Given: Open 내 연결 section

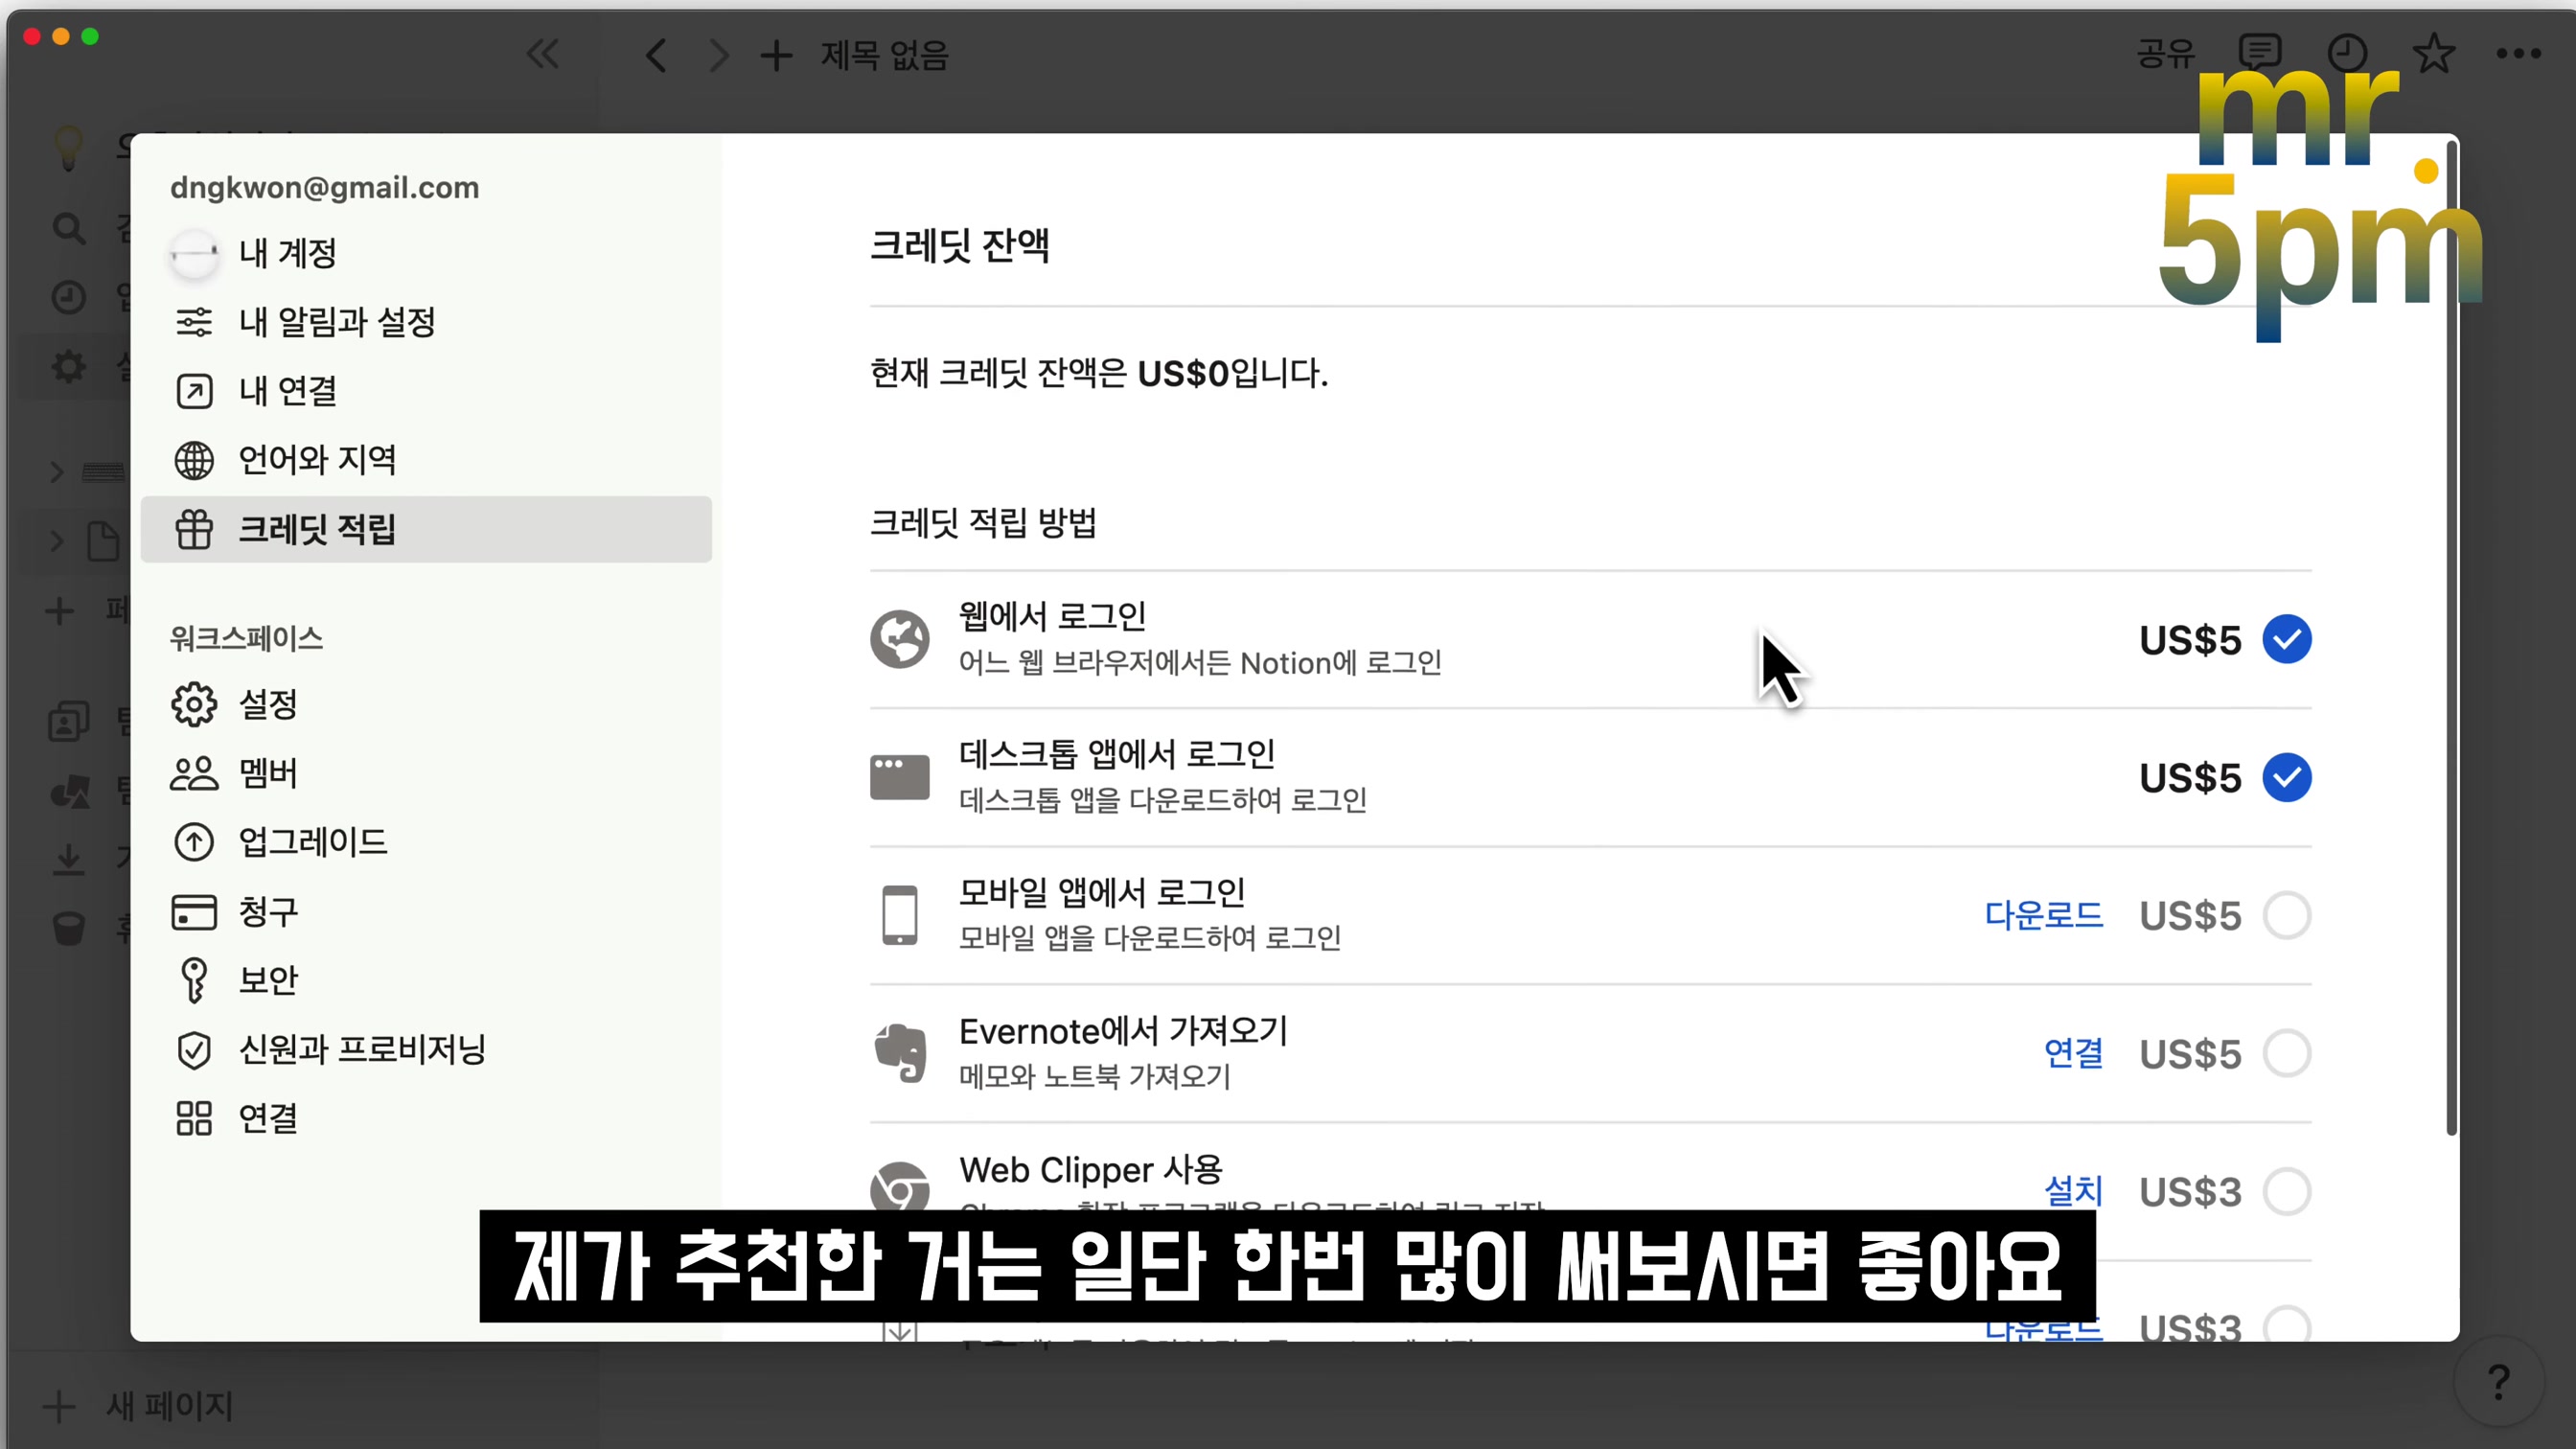Looking at the screenshot, I should click(426, 391).
